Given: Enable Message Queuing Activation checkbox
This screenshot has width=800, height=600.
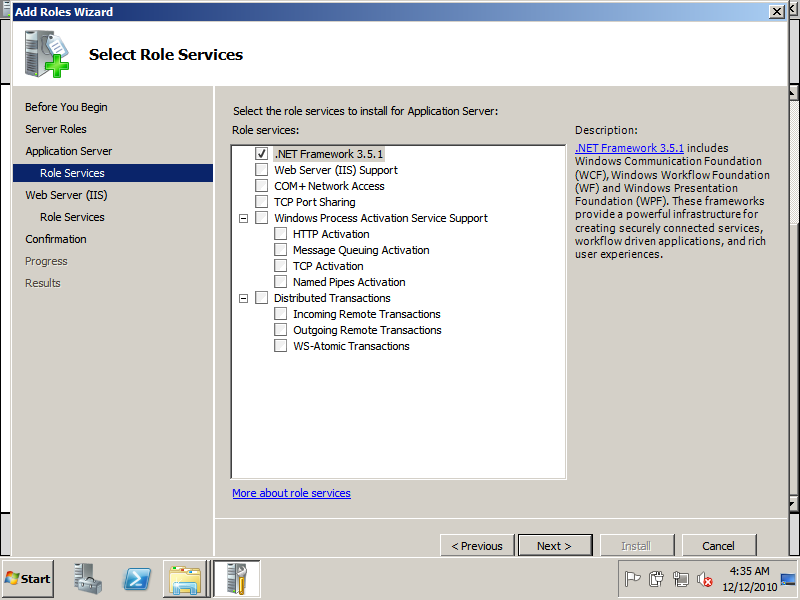Looking at the screenshot, I should click(x=280, y=249).
